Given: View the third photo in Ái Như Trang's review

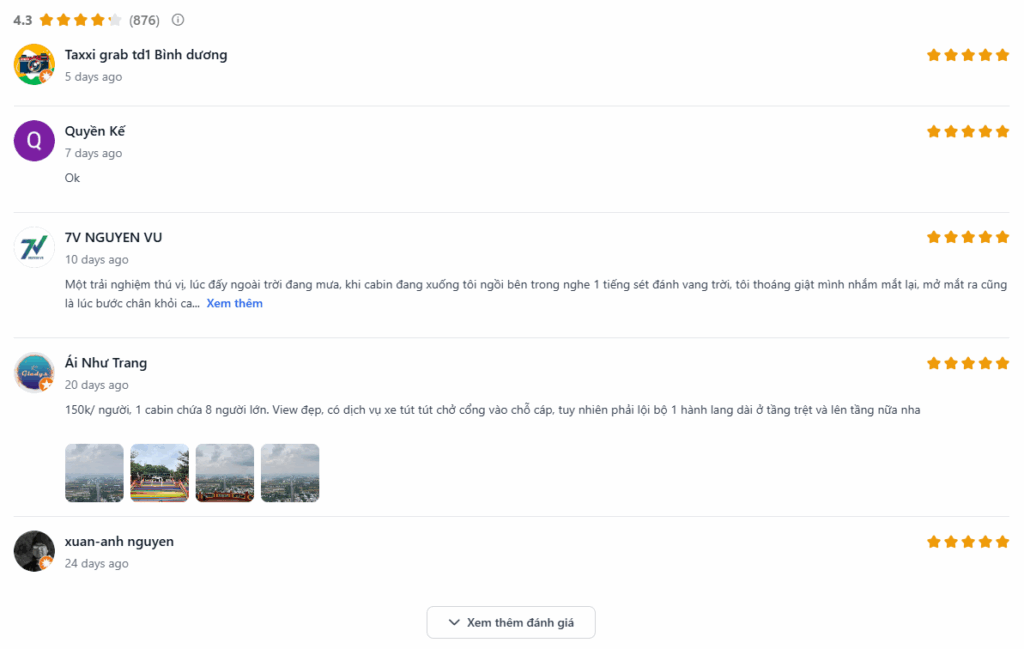Looking at the screenshot, I should [225, 473].
